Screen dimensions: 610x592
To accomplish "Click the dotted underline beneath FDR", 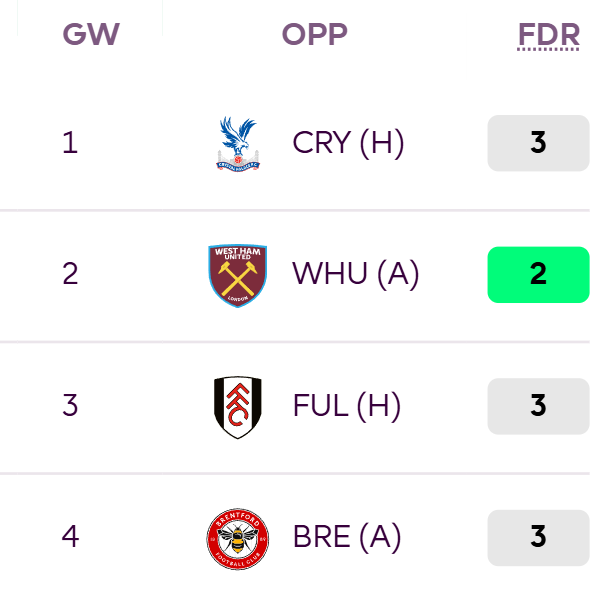I will tap(549, 49).
